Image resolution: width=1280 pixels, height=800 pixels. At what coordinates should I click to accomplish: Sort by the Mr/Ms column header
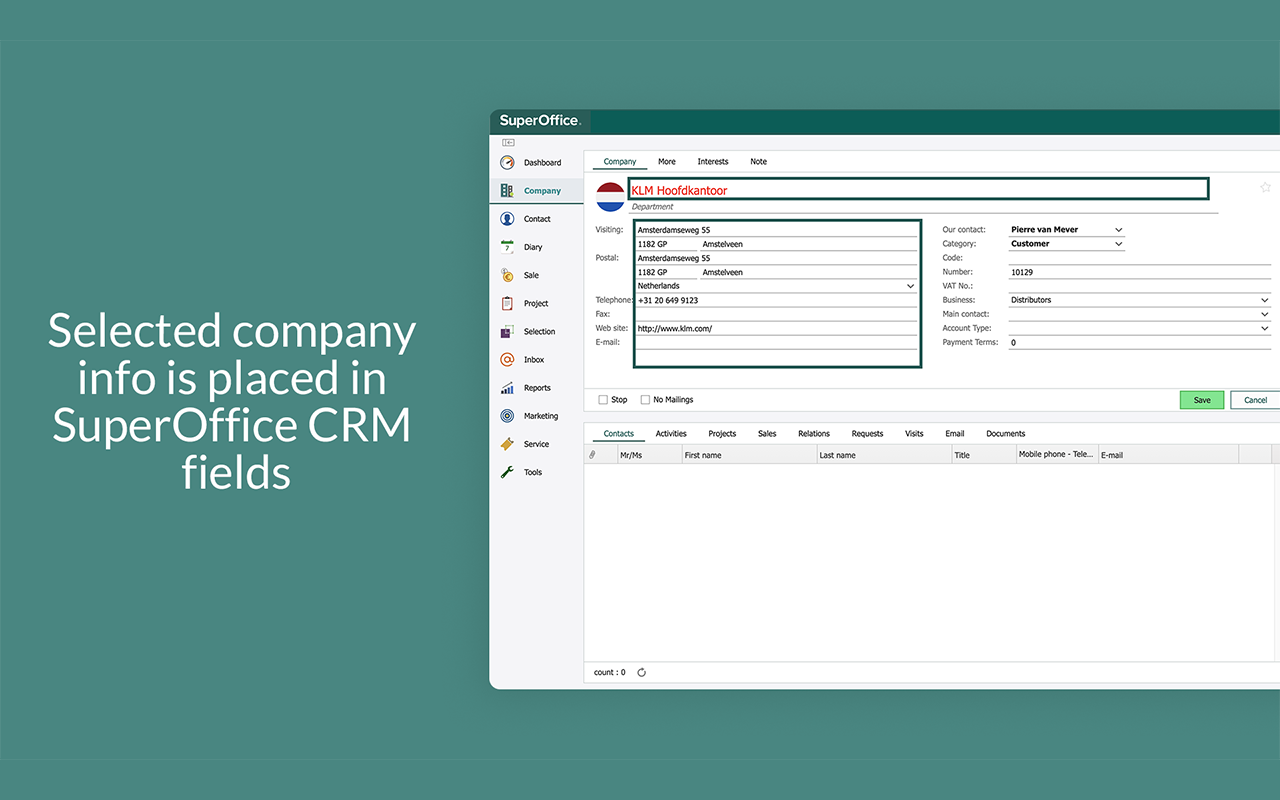pyautogui.click(x=648, y=455)
